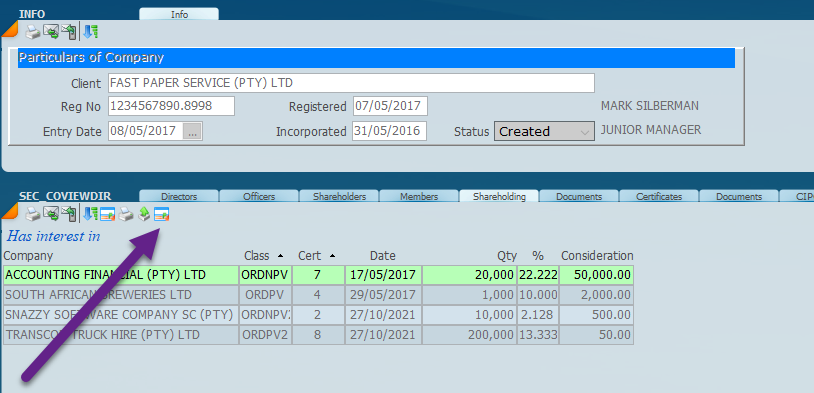
Task: Click the blue sort arrow in INFO toolbar
Action: pos(91,32)
